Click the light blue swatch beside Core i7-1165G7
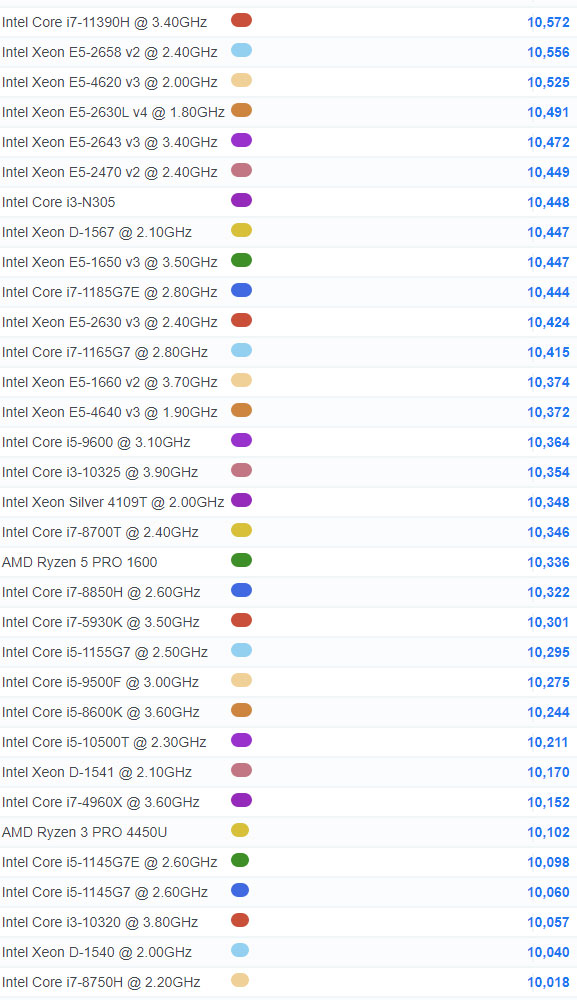Screen dimensions: 577x1000 click(x=241, y=350)
